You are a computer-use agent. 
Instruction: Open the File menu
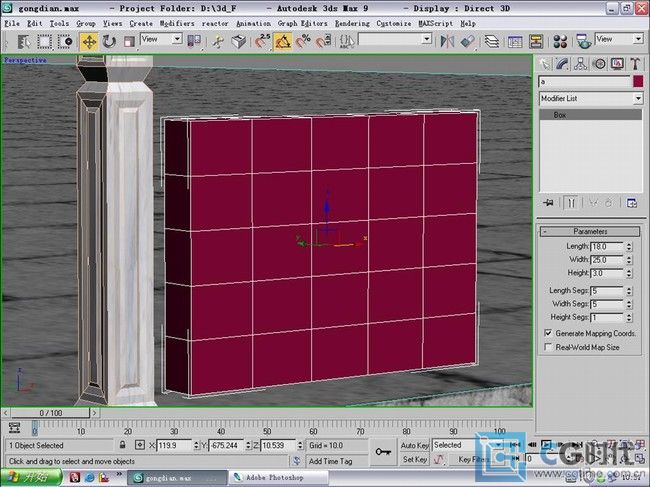(x=12, y=24)
